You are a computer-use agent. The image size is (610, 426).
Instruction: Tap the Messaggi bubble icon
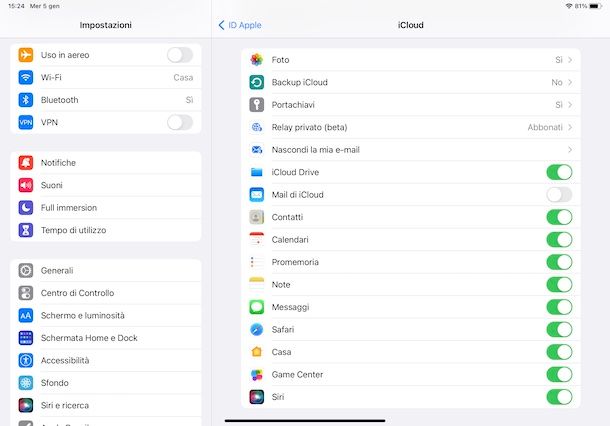coord(256,307)
